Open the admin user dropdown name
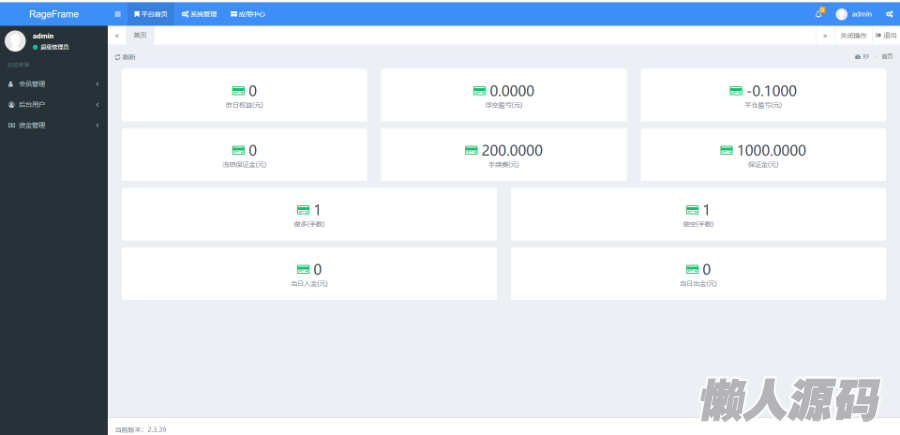The width and height of the screenshot is (900, 435). [862, 14]
